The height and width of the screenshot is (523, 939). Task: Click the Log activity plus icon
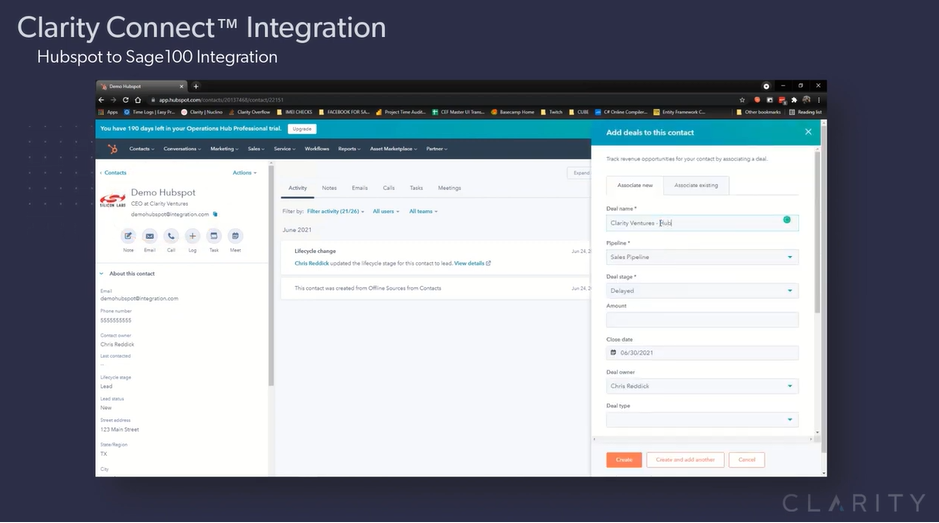click(192, 236)
